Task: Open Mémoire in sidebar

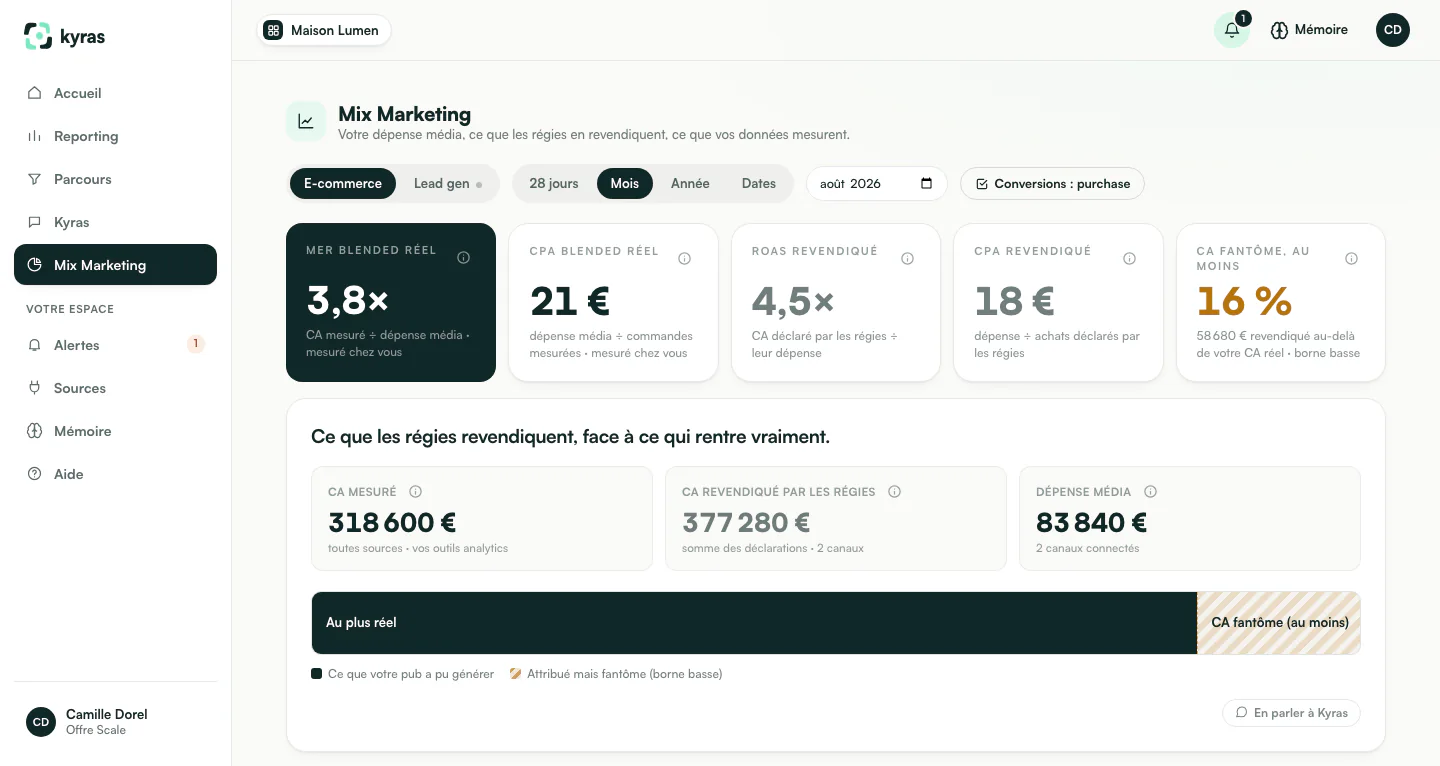Action: pyautogui.click(x=115, y=431)
